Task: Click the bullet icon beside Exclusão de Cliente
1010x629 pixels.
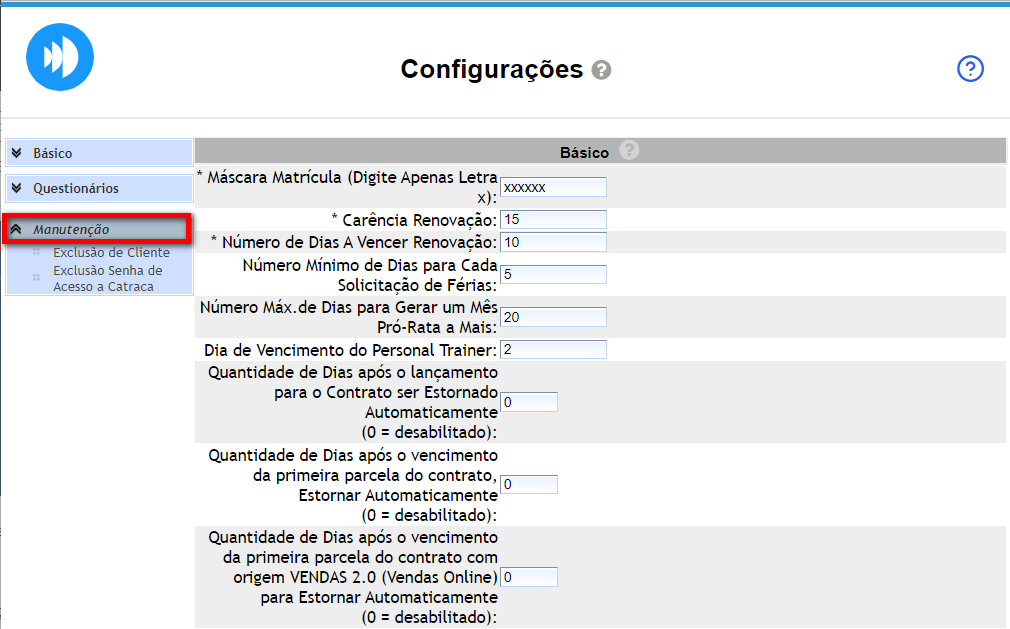Action: (37, 253)
